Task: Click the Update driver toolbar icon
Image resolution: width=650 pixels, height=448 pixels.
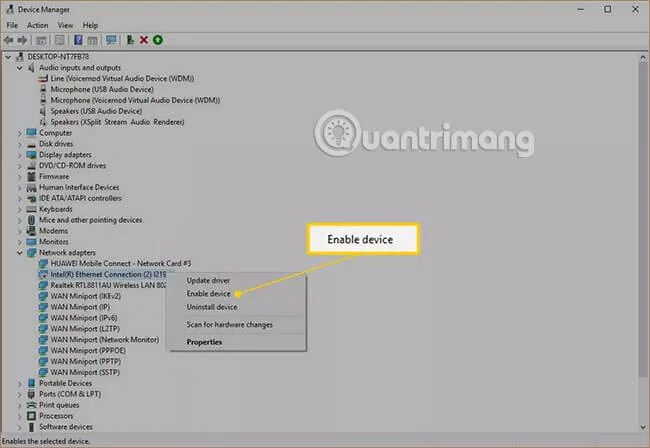Action: coord(130,40)
